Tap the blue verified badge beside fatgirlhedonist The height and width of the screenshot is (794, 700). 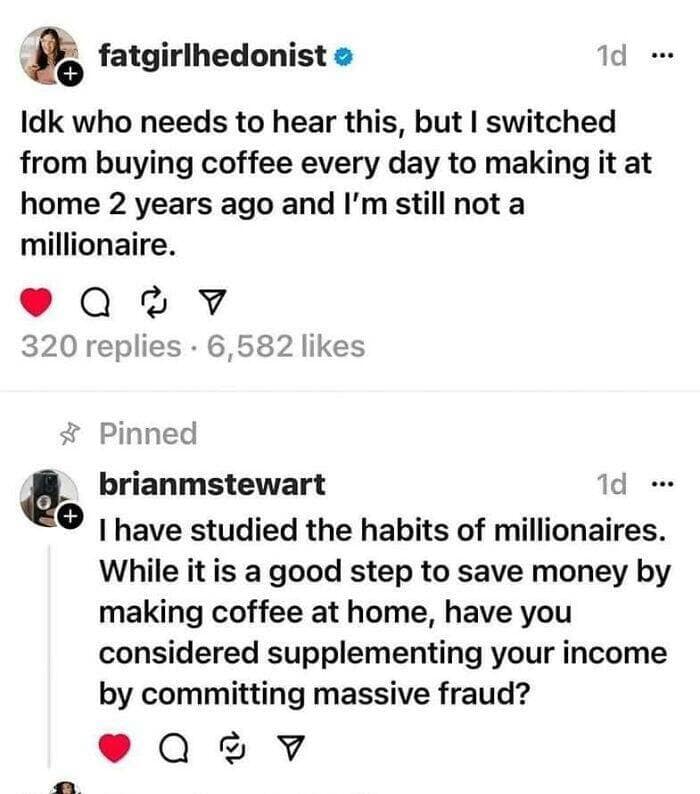tap(340, 57)
